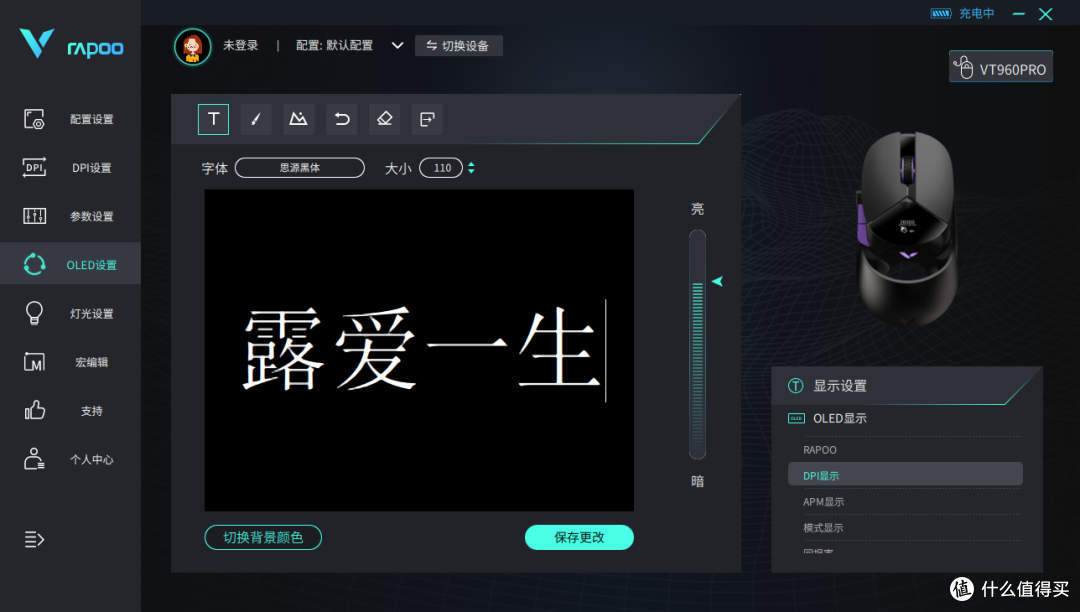Open the 宏编辑 macro editor
The width and height of the screenshot is (1080, 612).
[x=70, y=362]
